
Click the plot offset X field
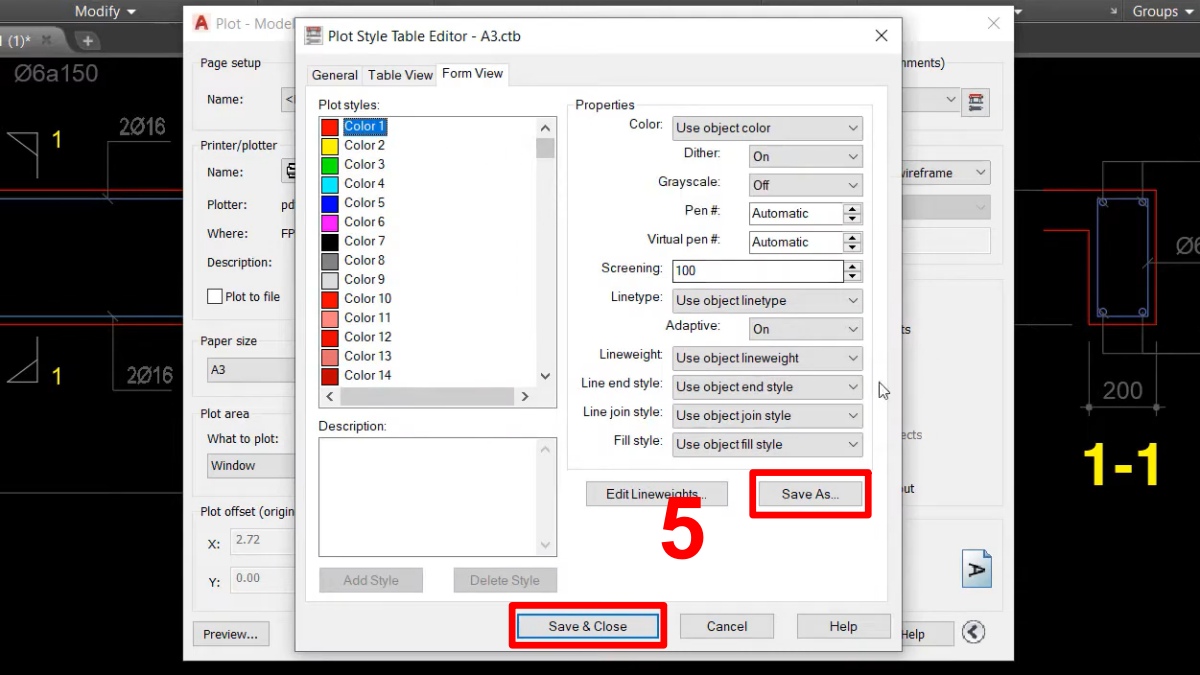[x=262, y=542]
